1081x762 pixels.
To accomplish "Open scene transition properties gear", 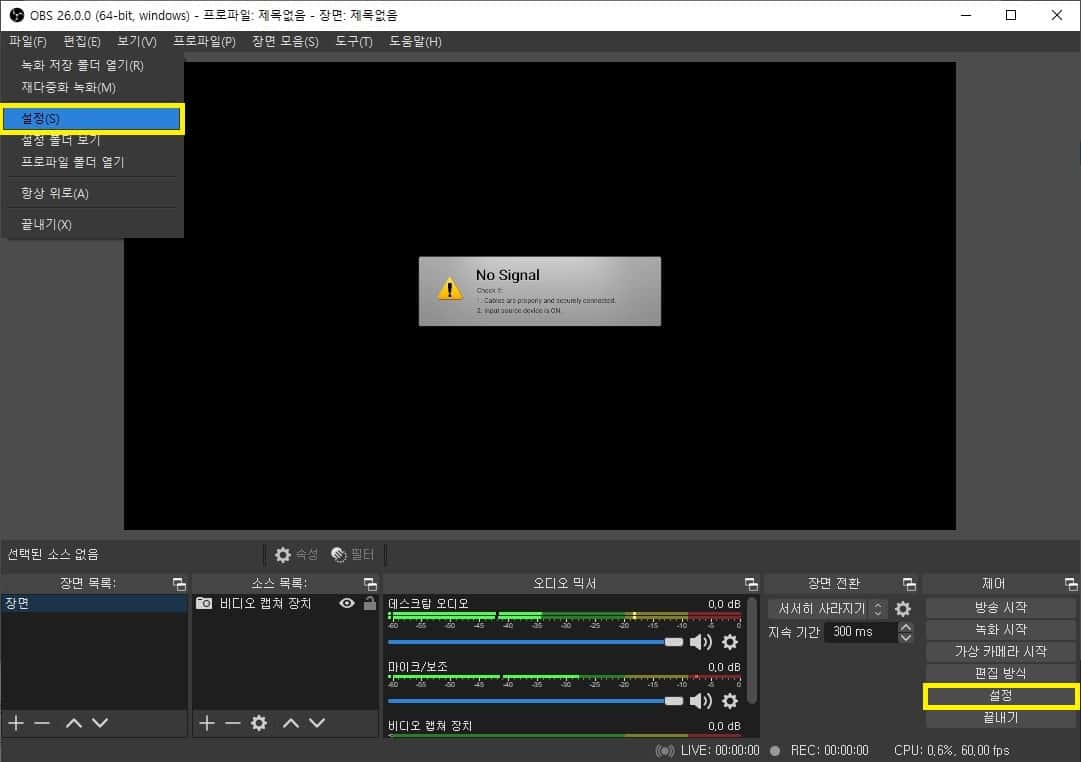I will tap(903, 609).
